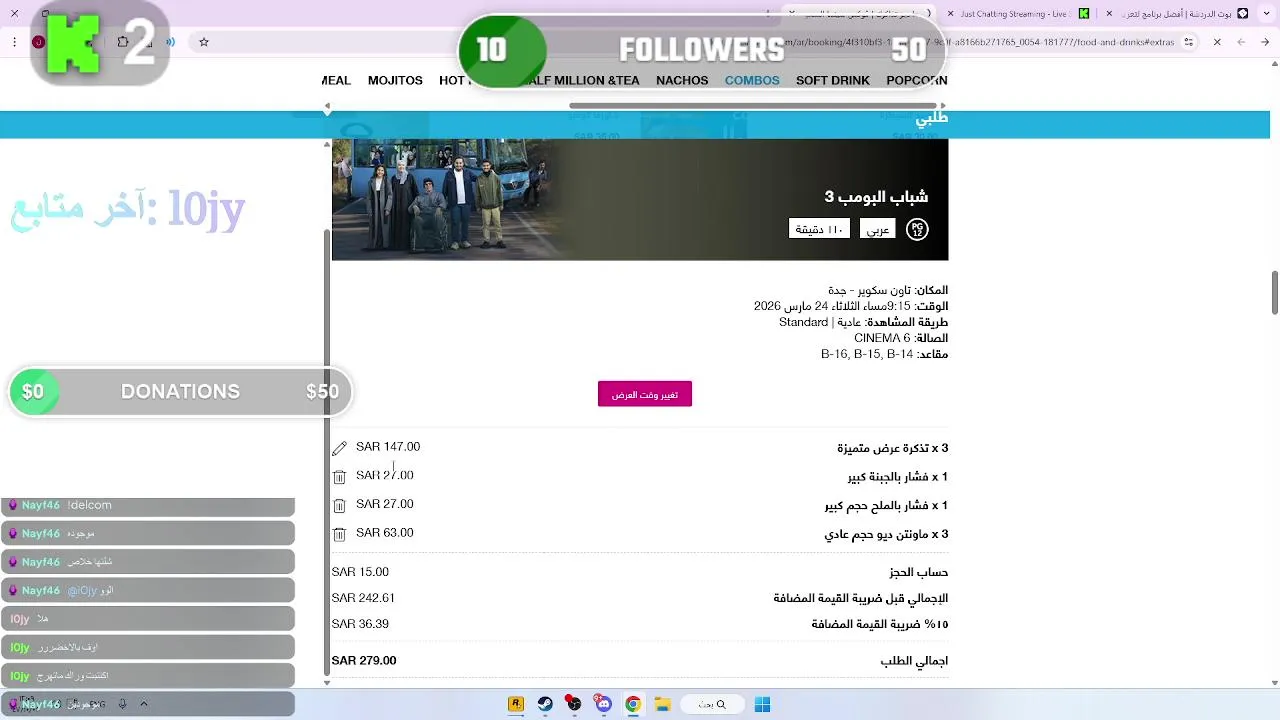Viewport: 1280px width, 720px height.
Task: Open File Explorer from the taskbar
Action: pyautogui.click(x=662, y=704)
